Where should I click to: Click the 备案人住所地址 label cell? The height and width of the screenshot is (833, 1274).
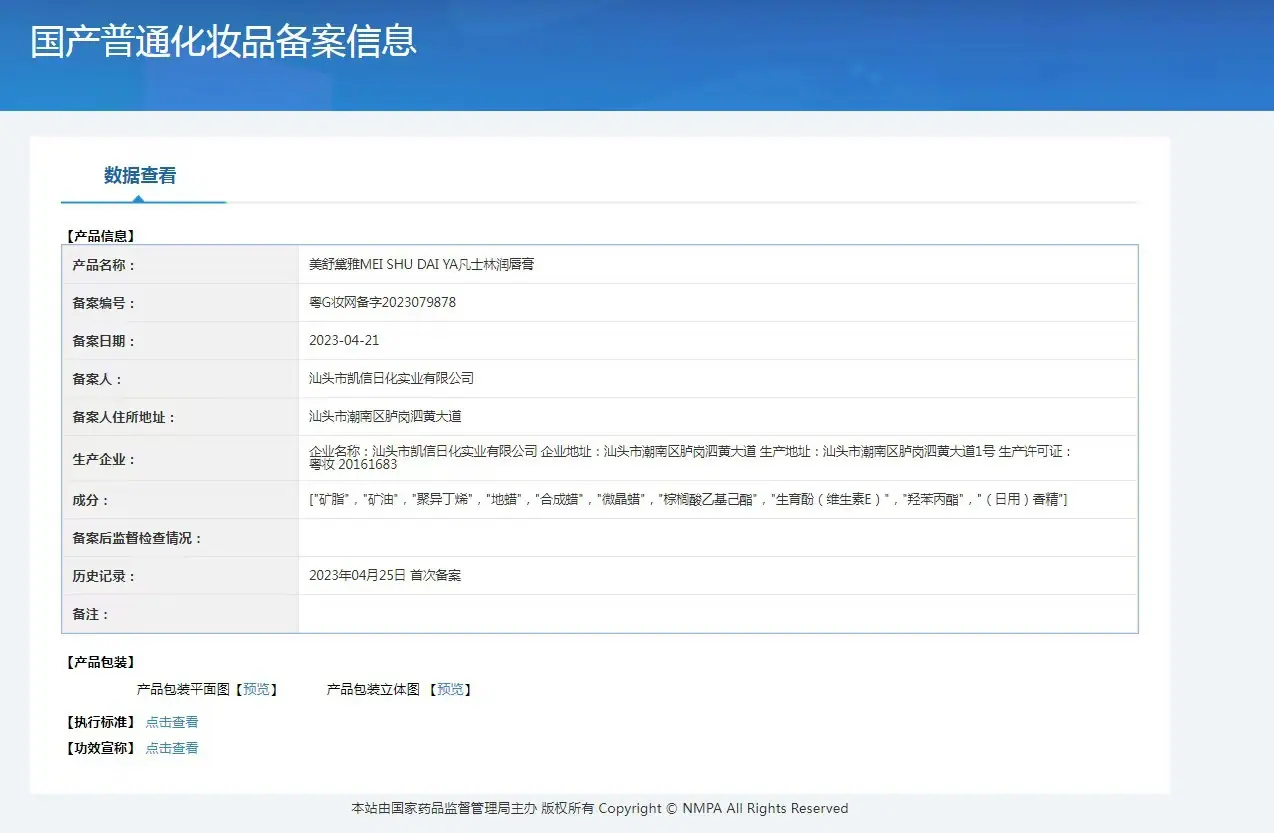[181, 417]
